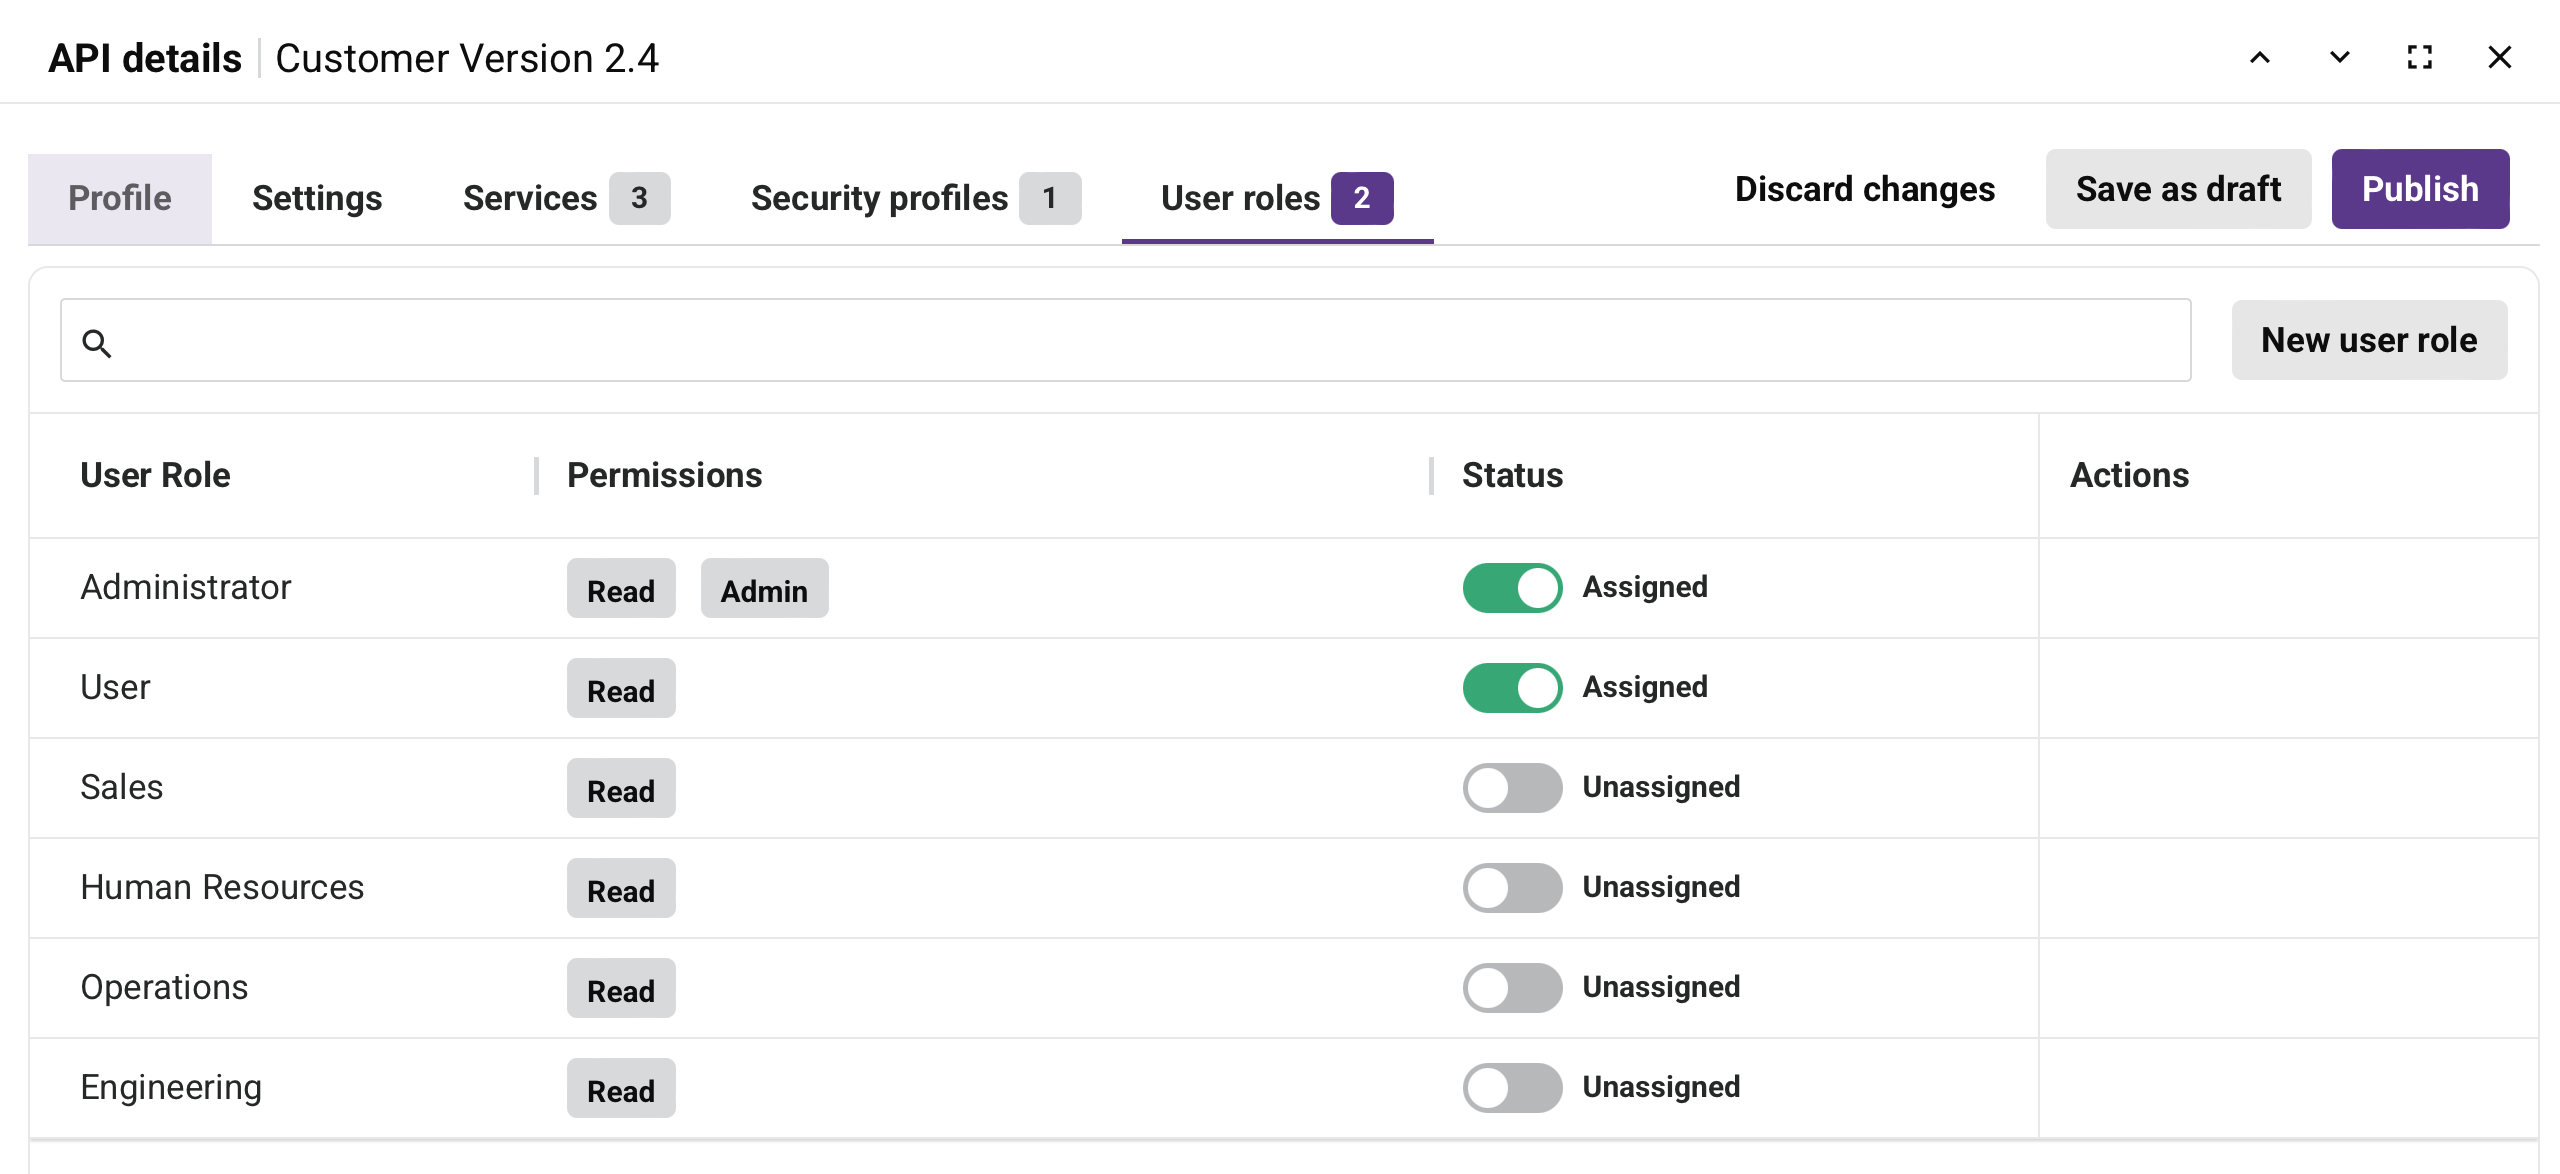This screenshot has height=1174, width=2560.
Task: Open the Settings tab
Action: 317,198
